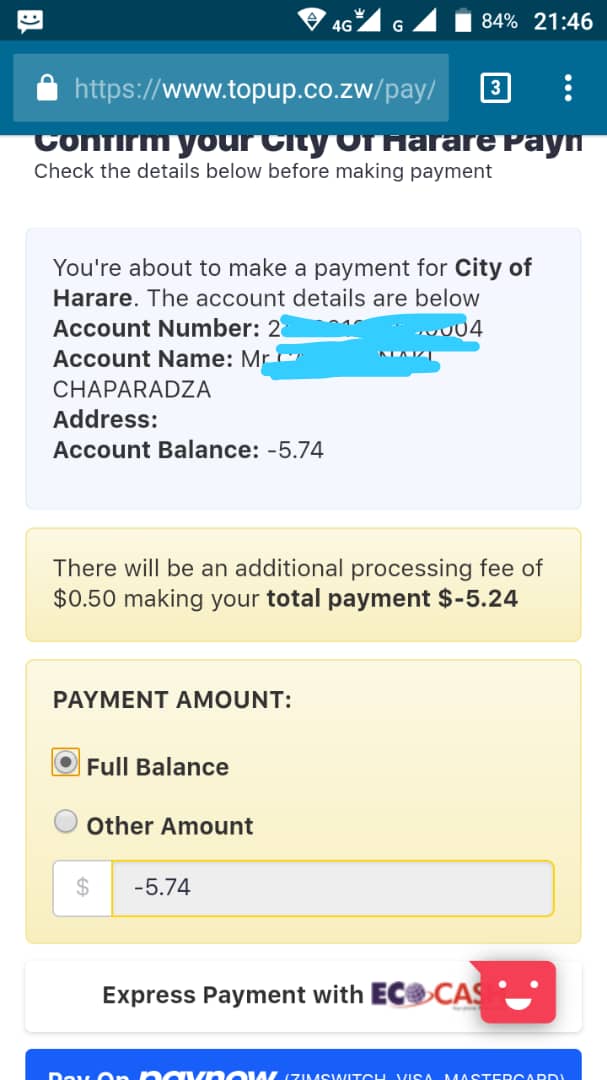The height and width of the screenshot is (1080, 607).
Task: Select the Full Balance option
Action: click(x=64, y=761)
